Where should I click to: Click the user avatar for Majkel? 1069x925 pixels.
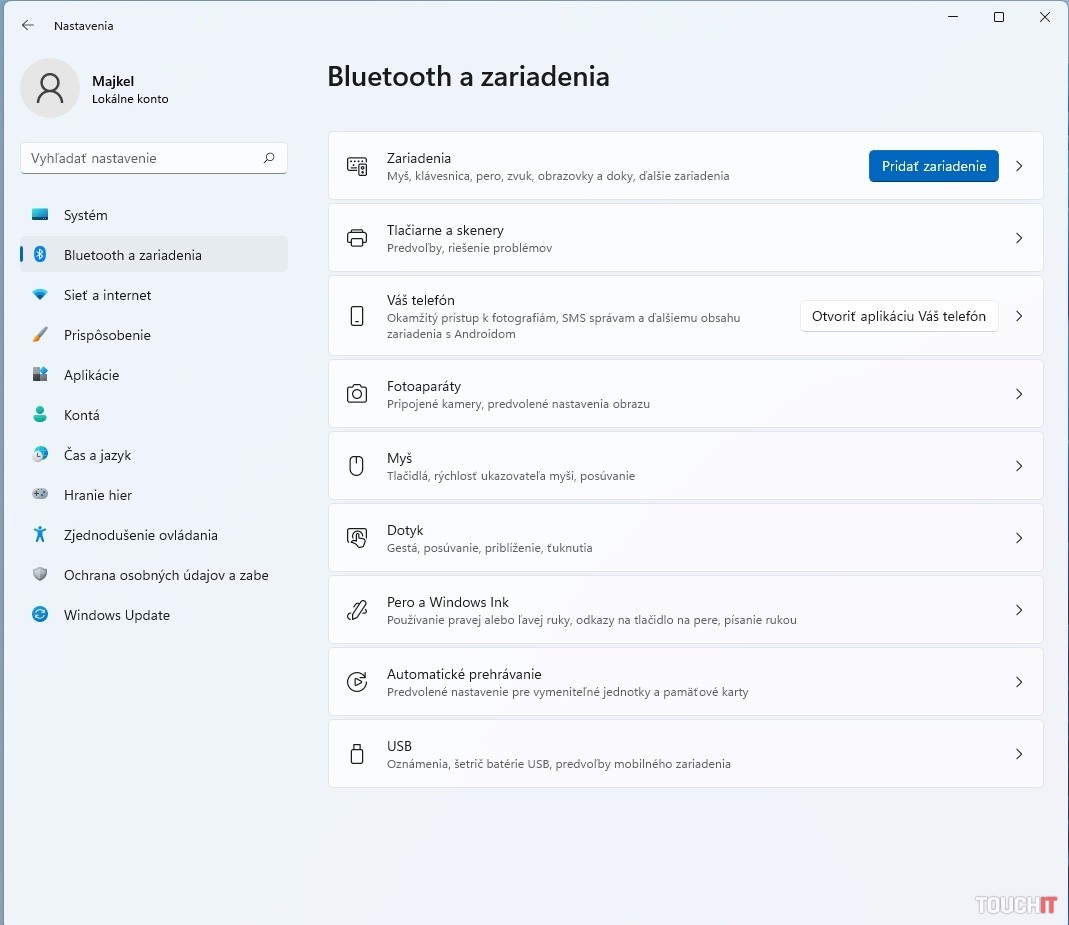[x=50, y=88]
